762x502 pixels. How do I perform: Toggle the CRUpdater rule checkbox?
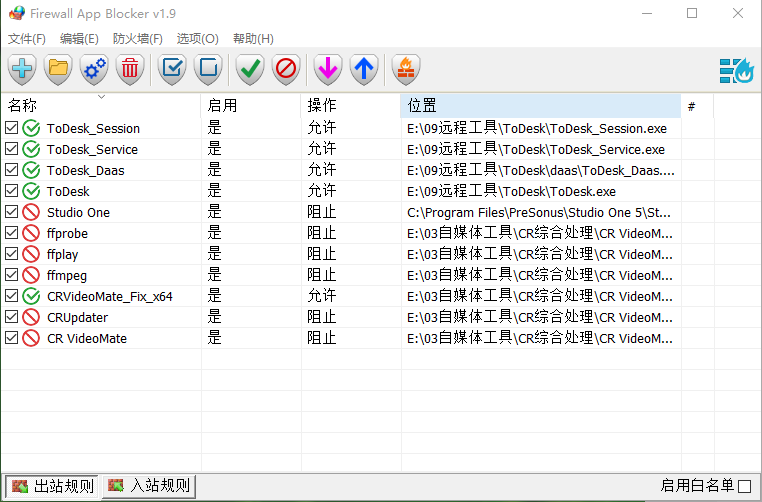coord(12,316)
